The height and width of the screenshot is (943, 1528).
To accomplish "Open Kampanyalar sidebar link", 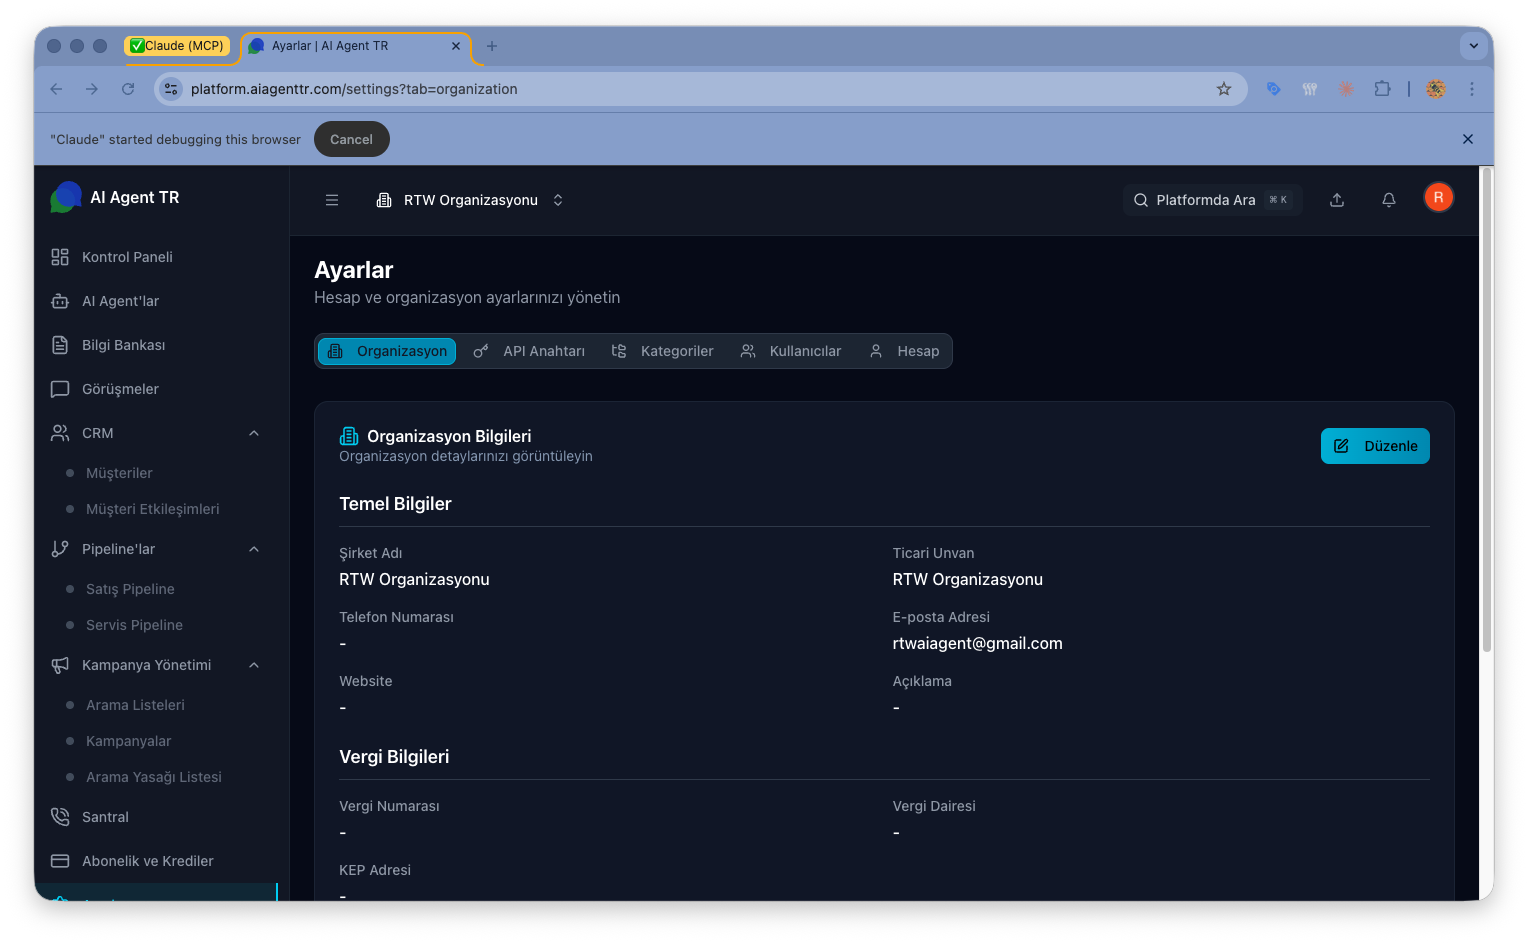I will point(128,741).
